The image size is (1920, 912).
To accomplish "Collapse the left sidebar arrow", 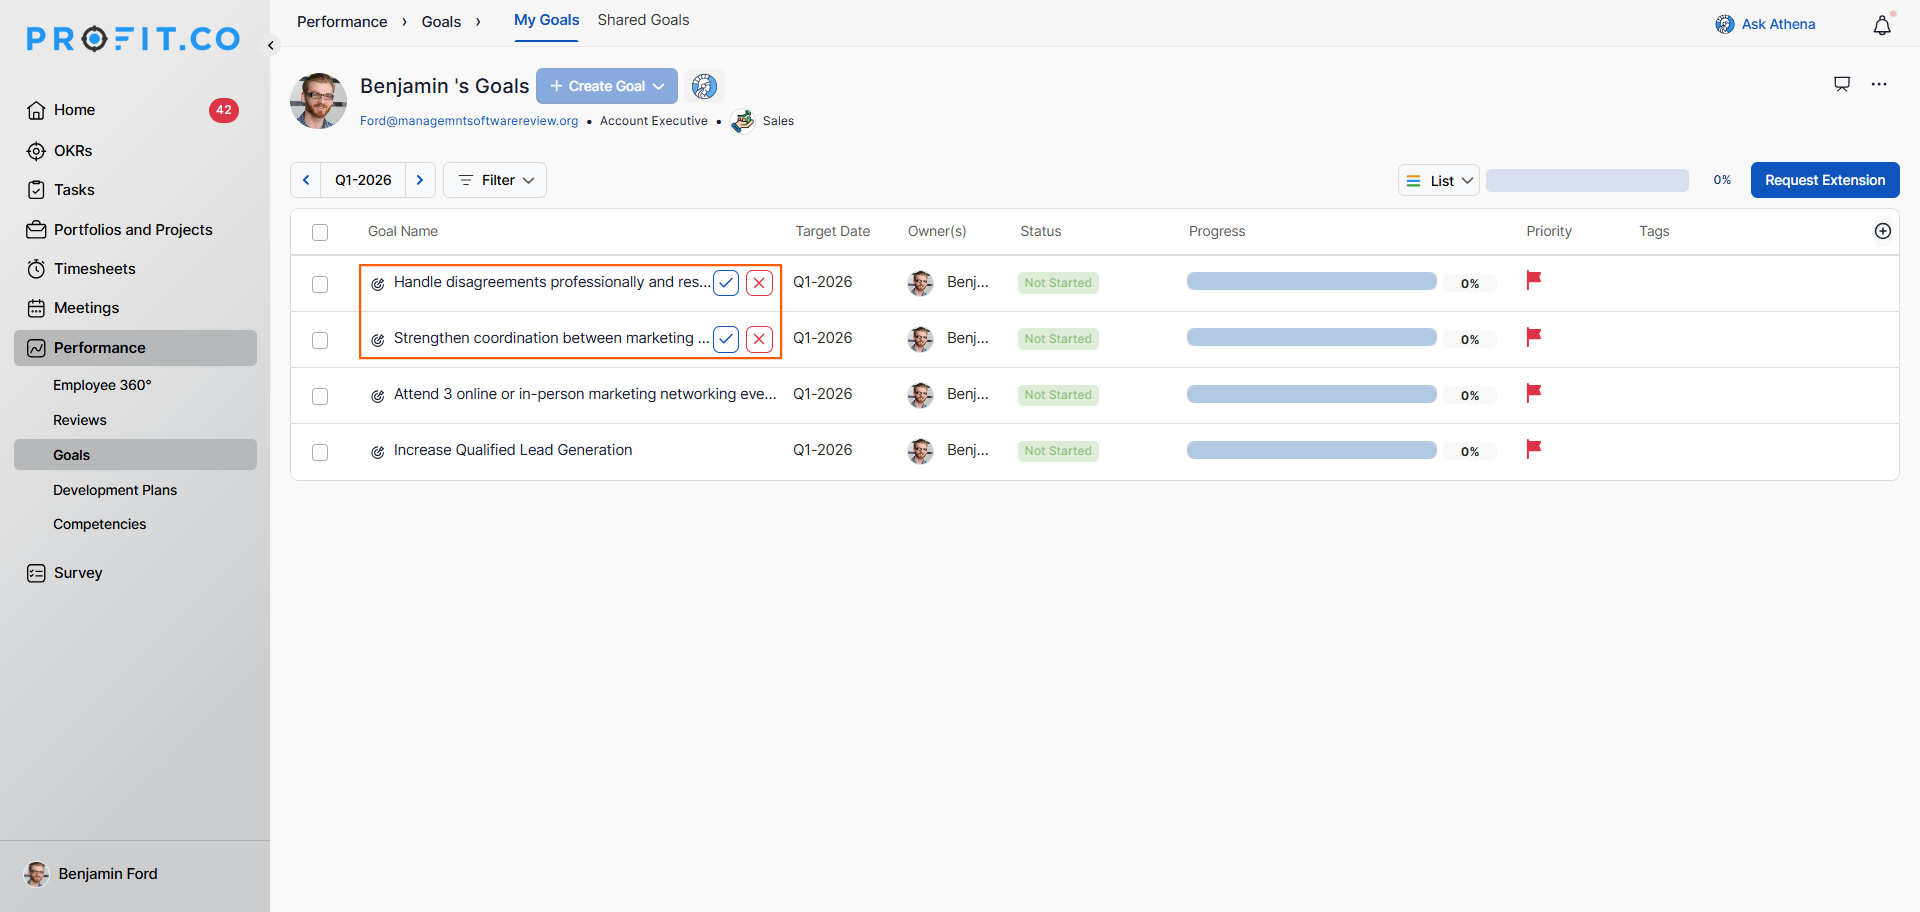I will point(271,45).
